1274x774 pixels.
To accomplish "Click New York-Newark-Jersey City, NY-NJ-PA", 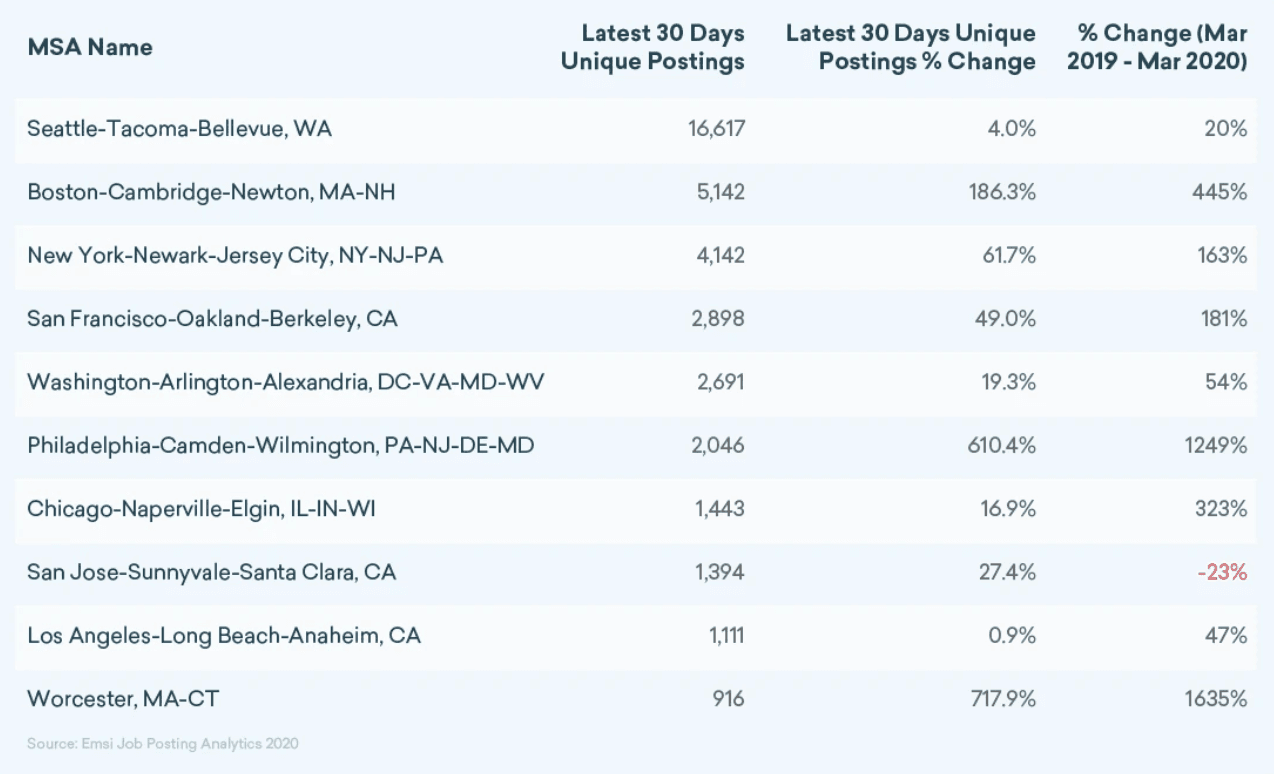I will [x=235, y=255].
